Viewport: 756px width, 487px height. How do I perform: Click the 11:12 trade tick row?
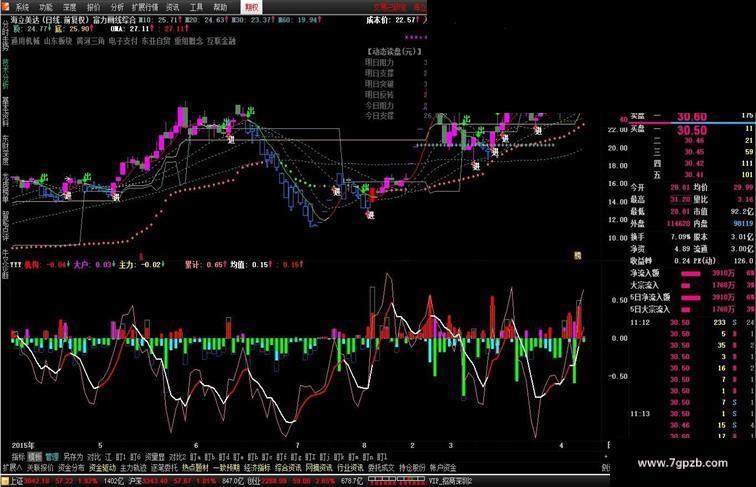692,323
